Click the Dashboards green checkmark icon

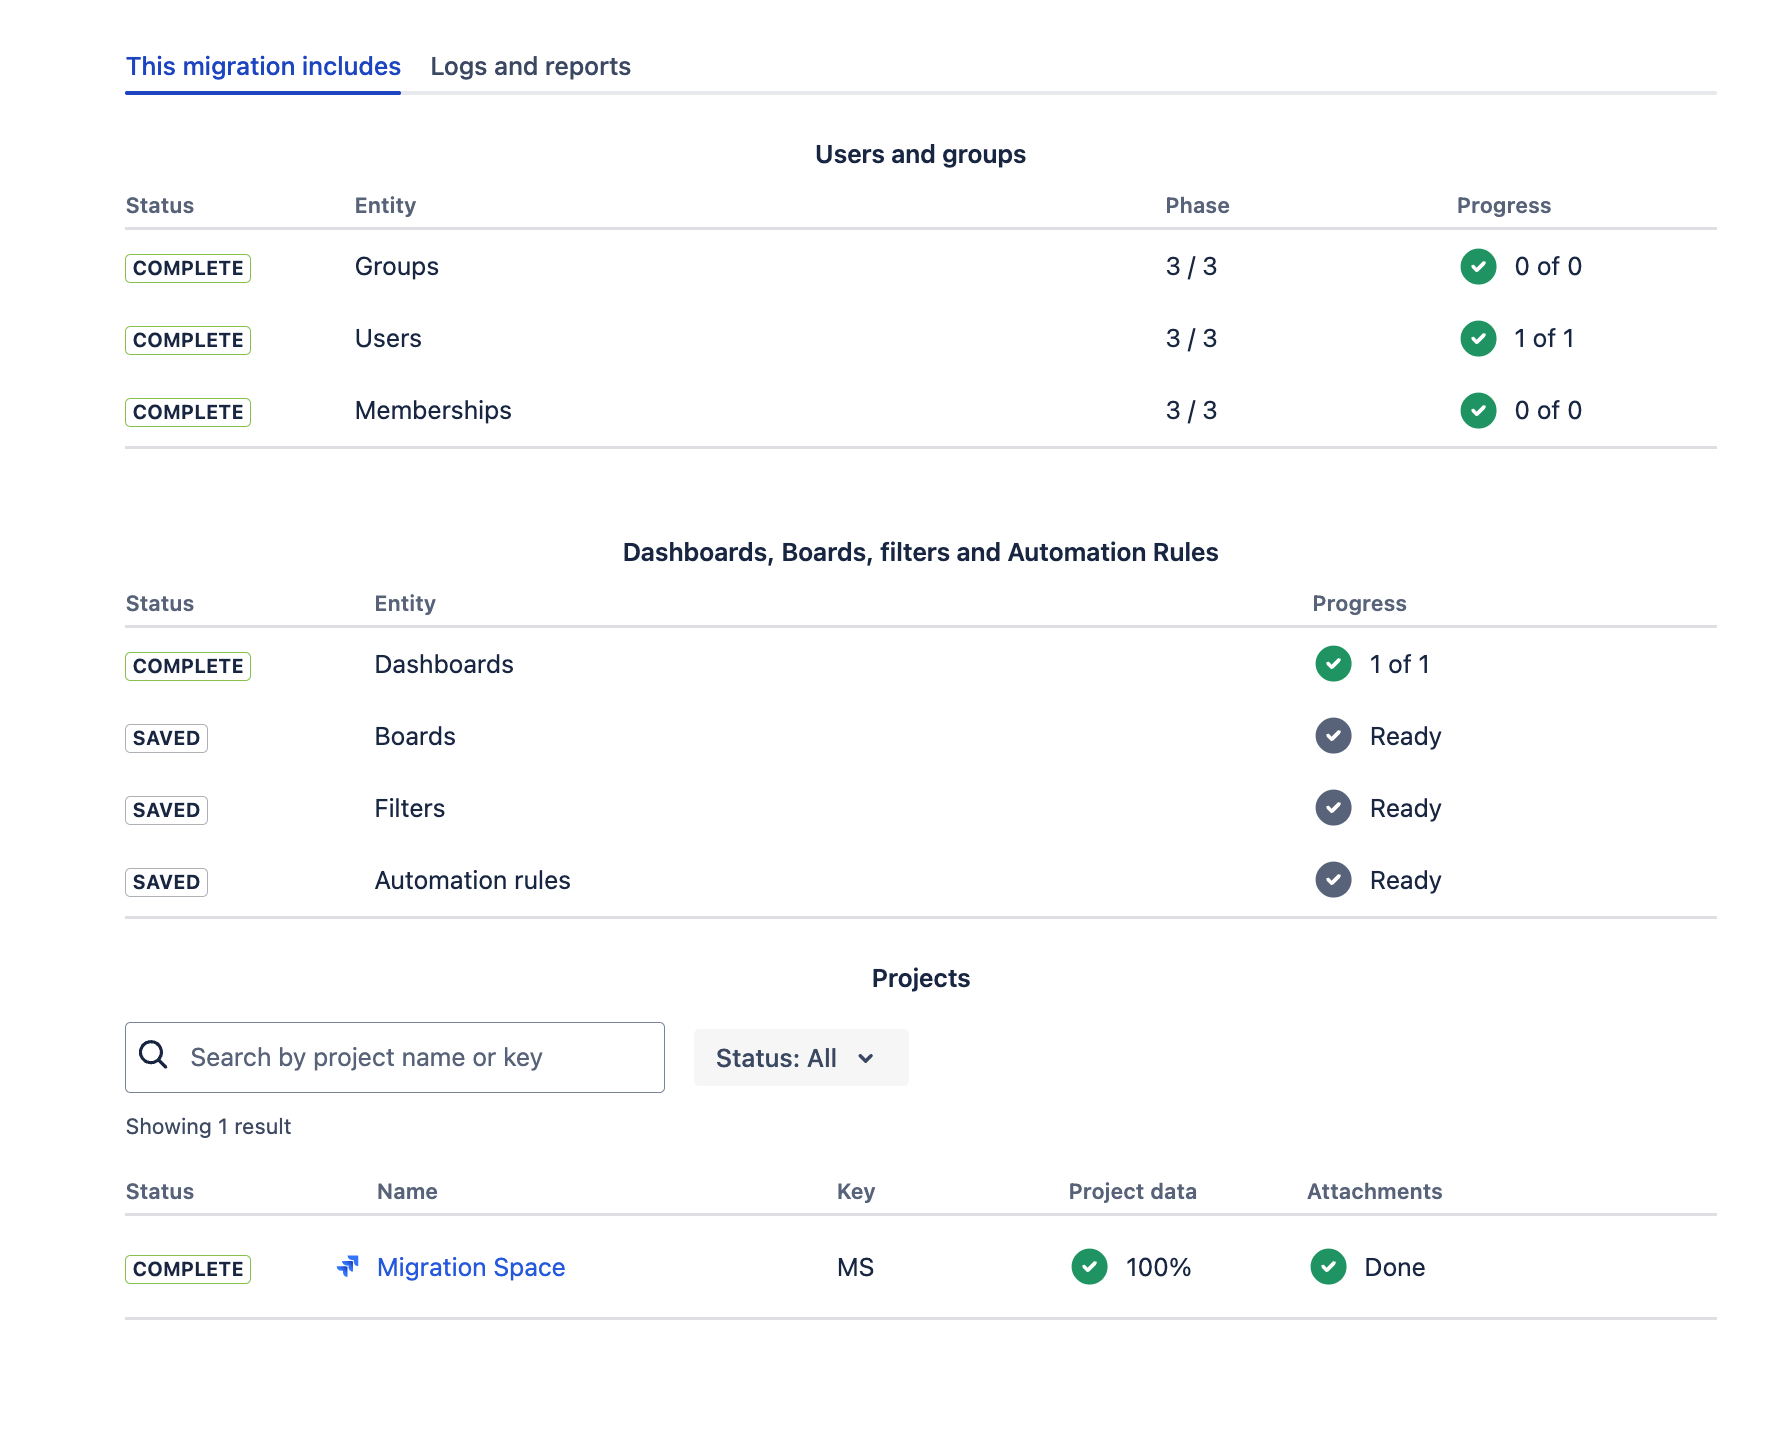tap(1333, 664)
